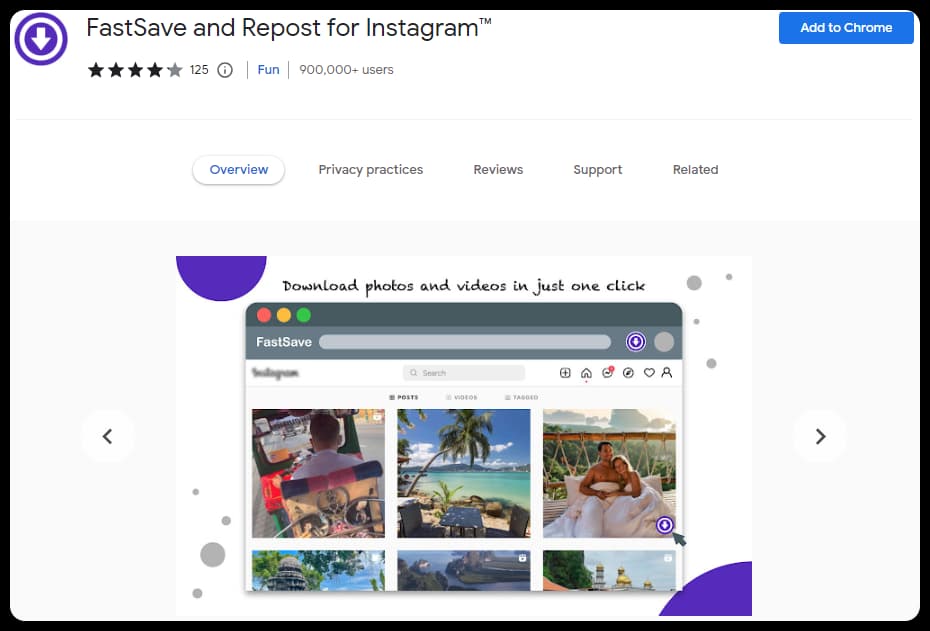
Task: Click the 125 ratings count
Action: 199,70
